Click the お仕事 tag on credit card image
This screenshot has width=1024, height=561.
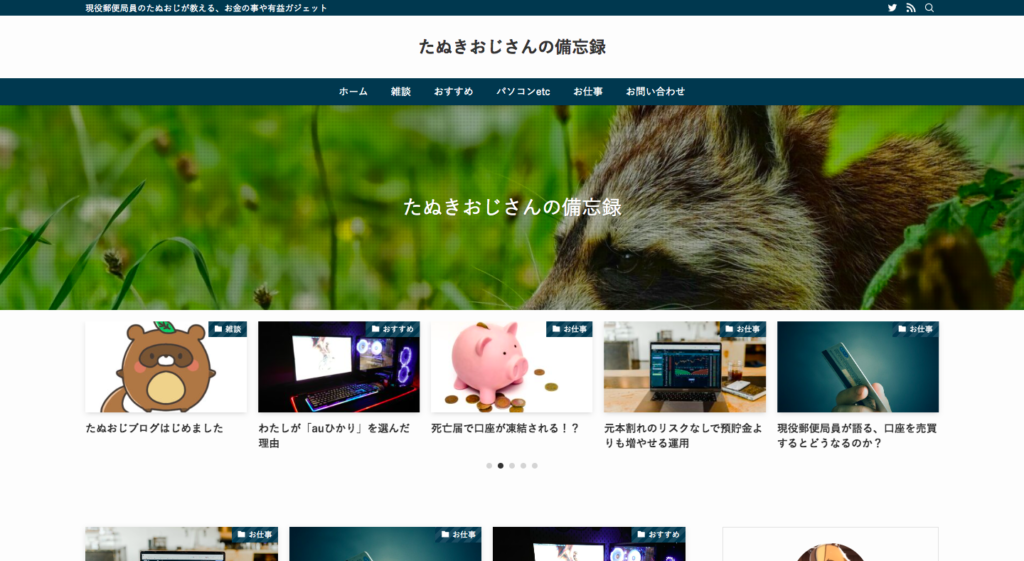click(x=916, y=329)
